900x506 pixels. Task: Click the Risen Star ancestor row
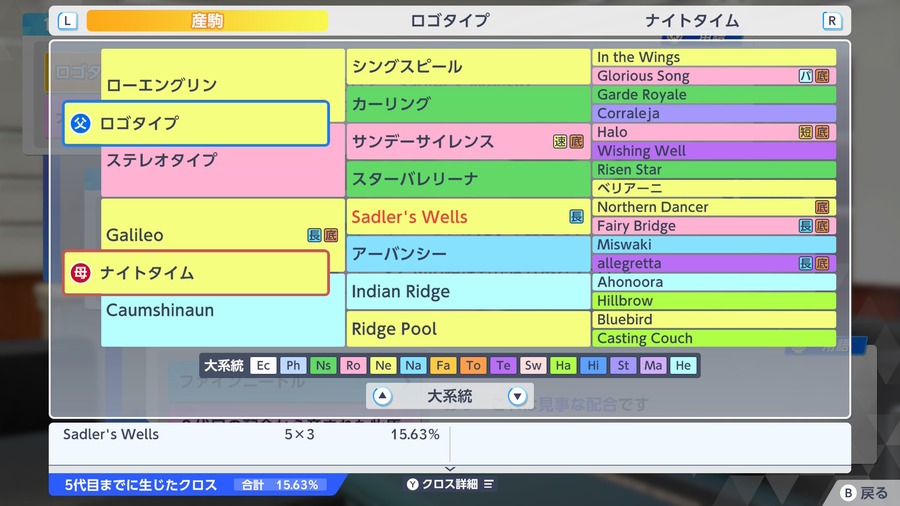tap(714, 170)
